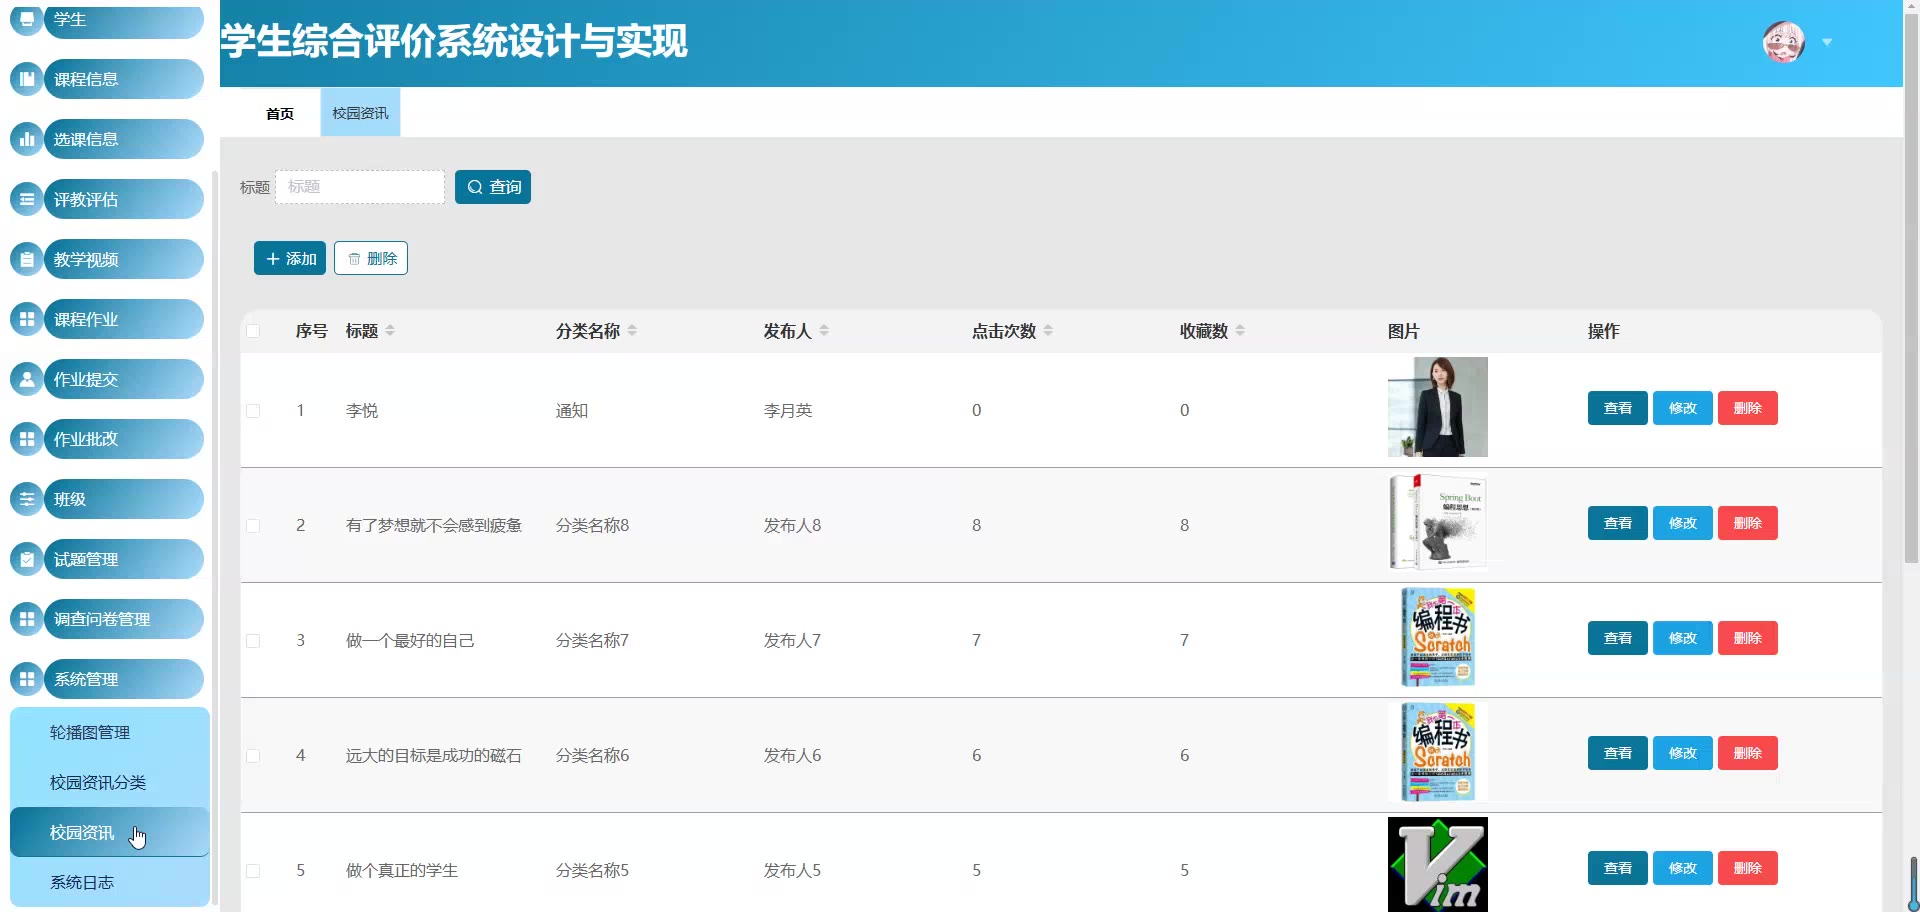This screenshot has width=1920, height=912.
Task: Open 轮播图管理 in the submenu
Action: (x=110, y=732)
